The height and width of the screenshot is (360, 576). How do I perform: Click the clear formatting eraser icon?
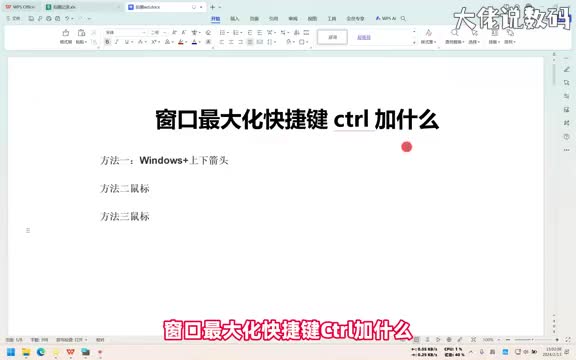click(208, 32)
